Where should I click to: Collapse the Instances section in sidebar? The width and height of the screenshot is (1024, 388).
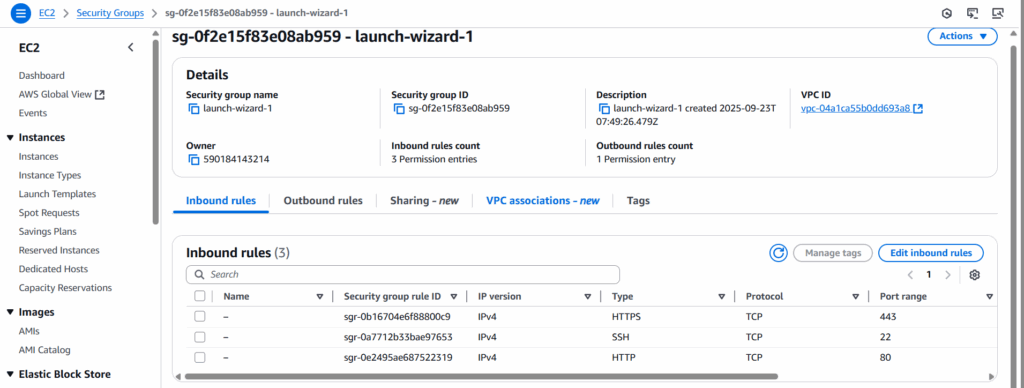pyautogui.click(x=10, y=138)
